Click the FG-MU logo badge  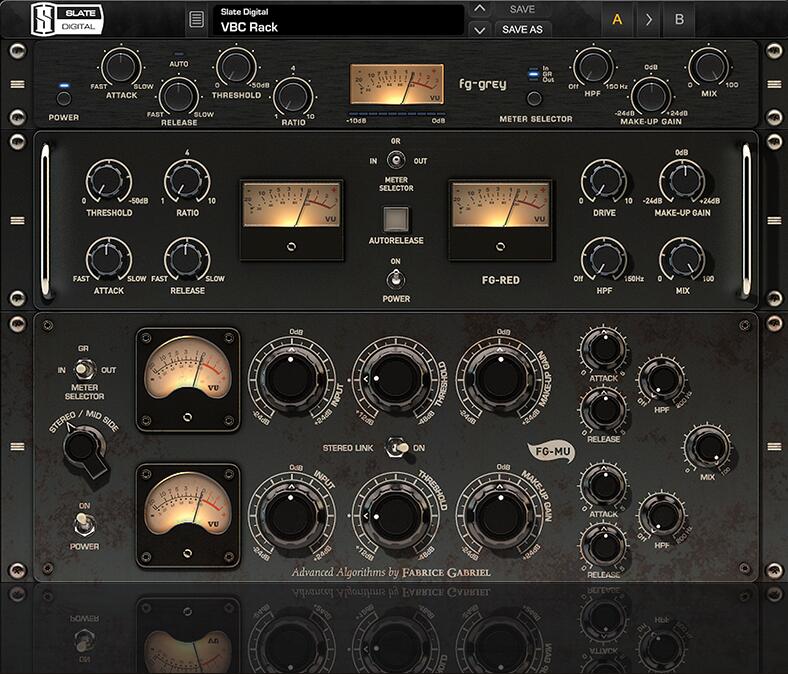(x=552, y=451)
